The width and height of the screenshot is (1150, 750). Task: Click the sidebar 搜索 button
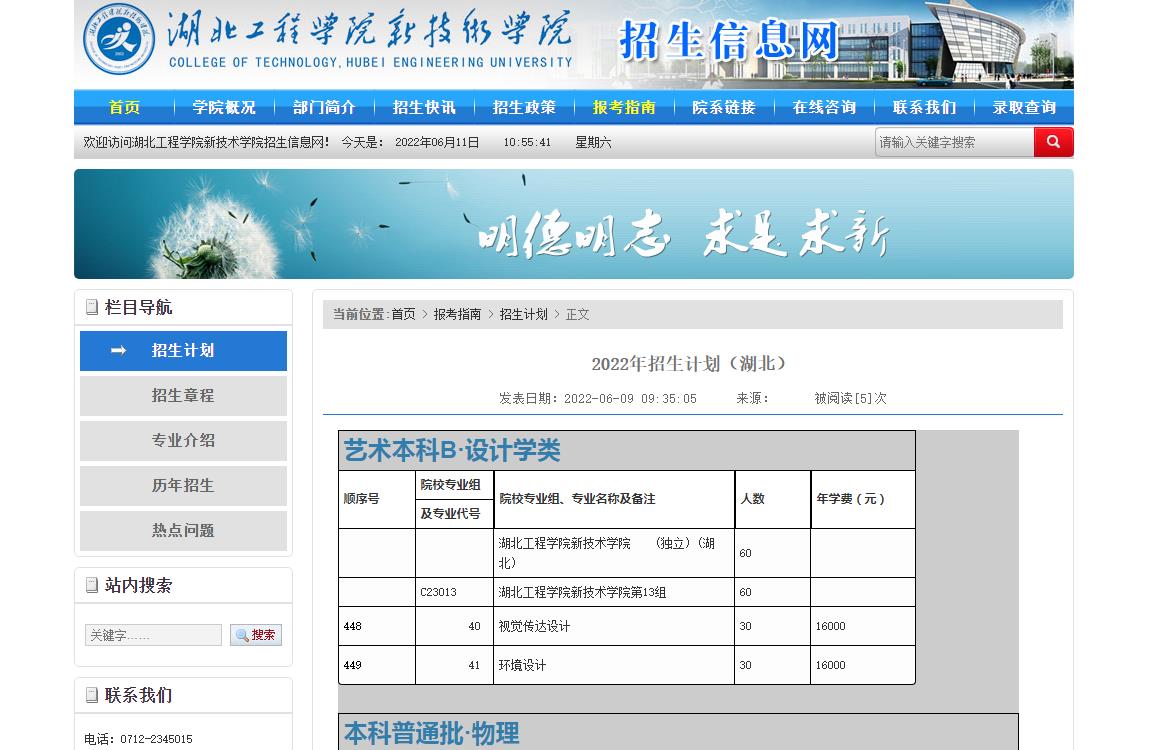click(256, 635)
